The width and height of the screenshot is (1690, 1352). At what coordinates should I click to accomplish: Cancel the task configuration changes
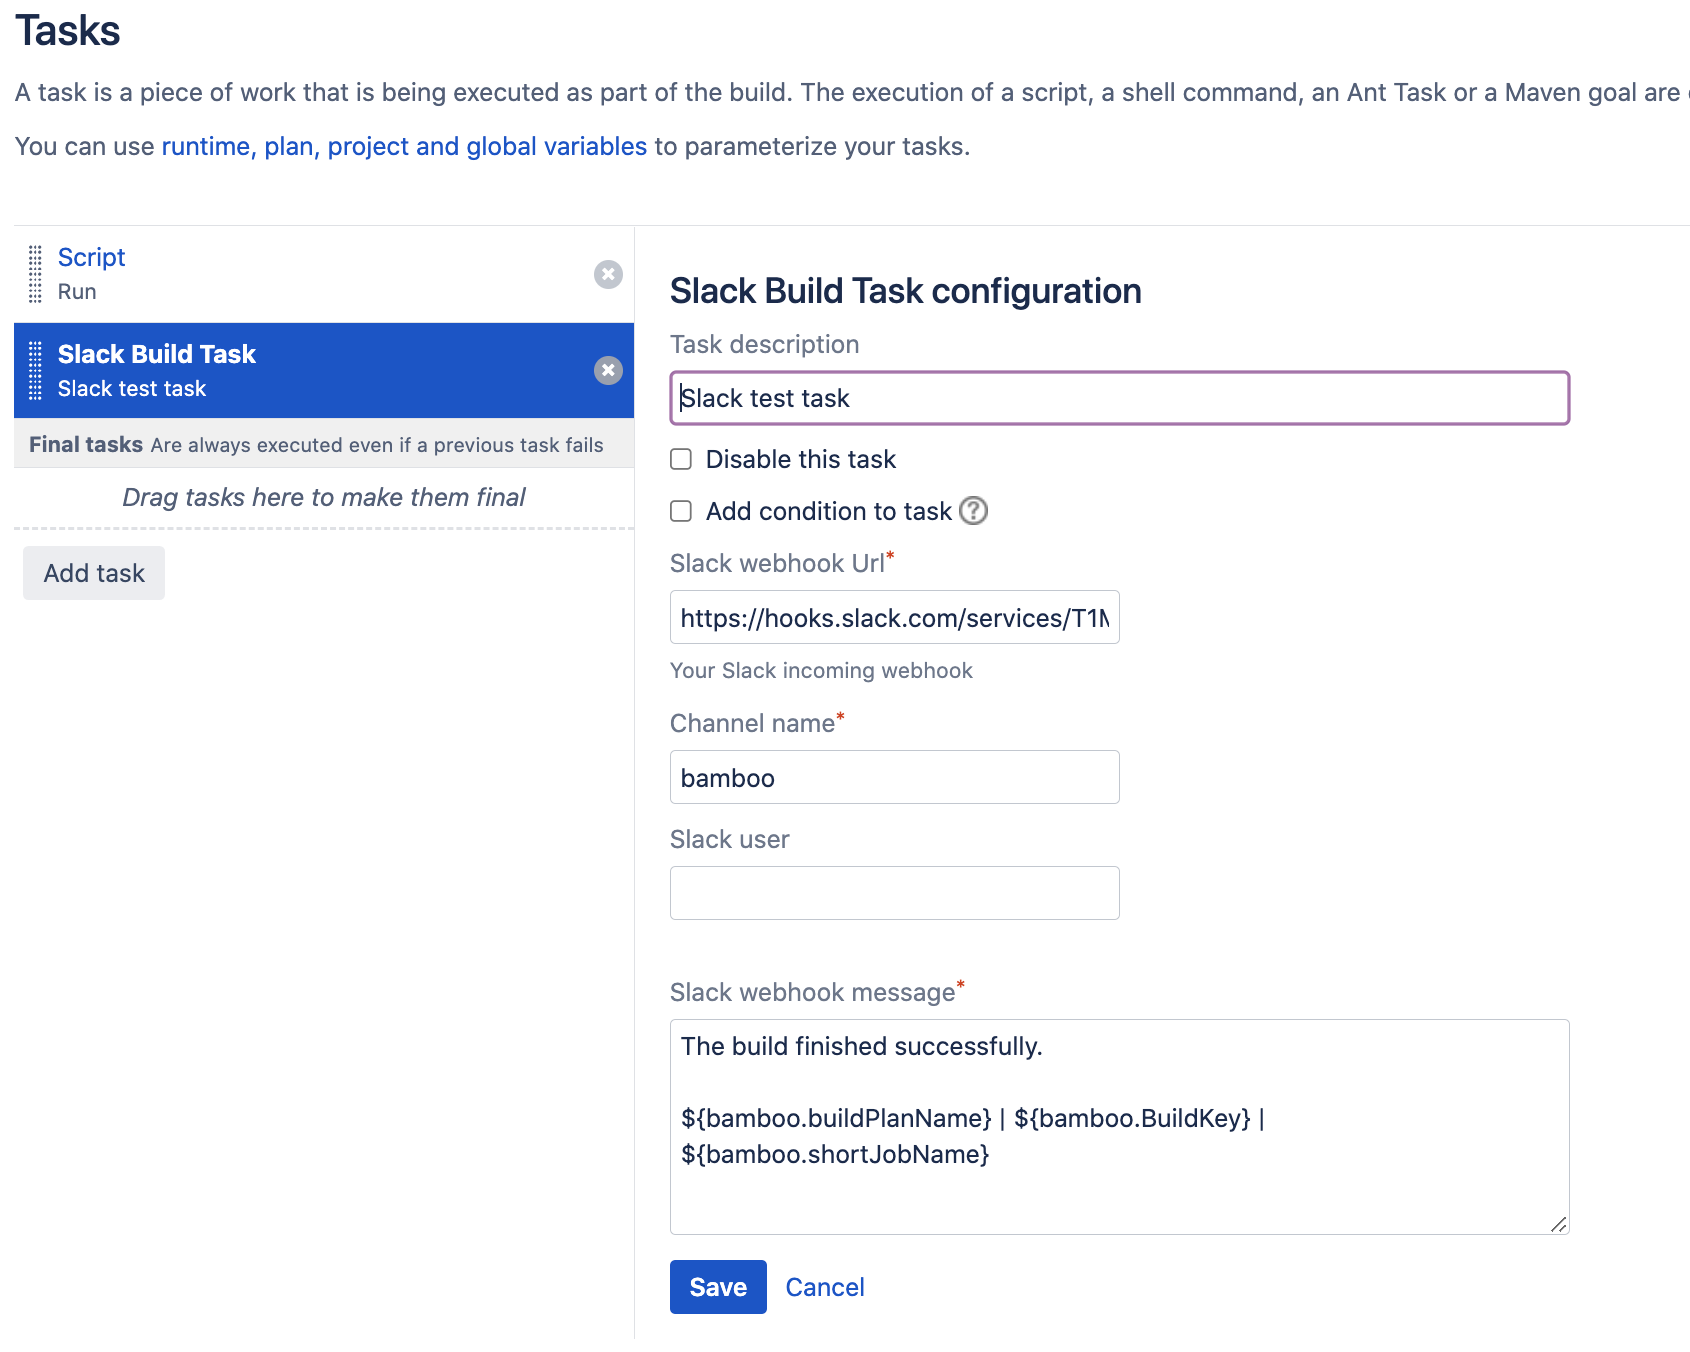(x=824, y=1287)
